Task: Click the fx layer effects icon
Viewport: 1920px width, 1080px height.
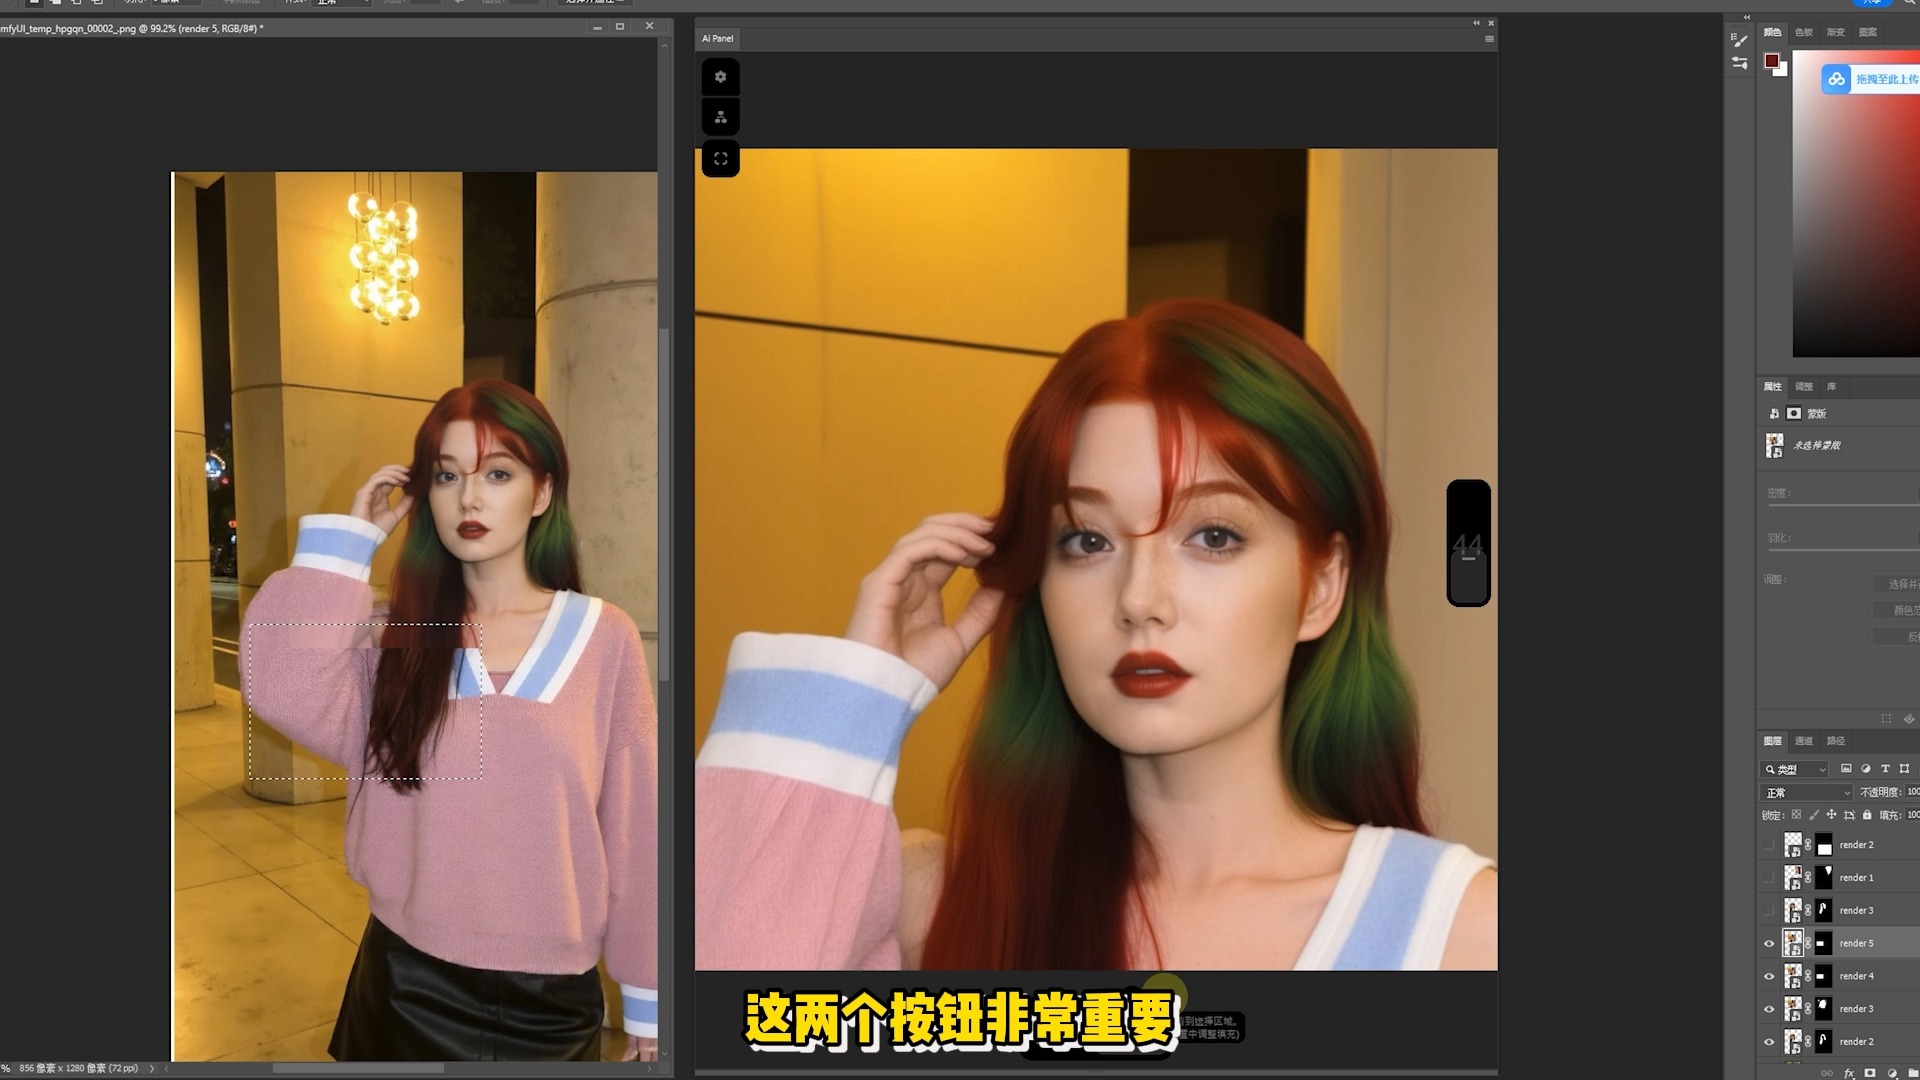Action: pyautogui.click(x=1849, y=1073)
